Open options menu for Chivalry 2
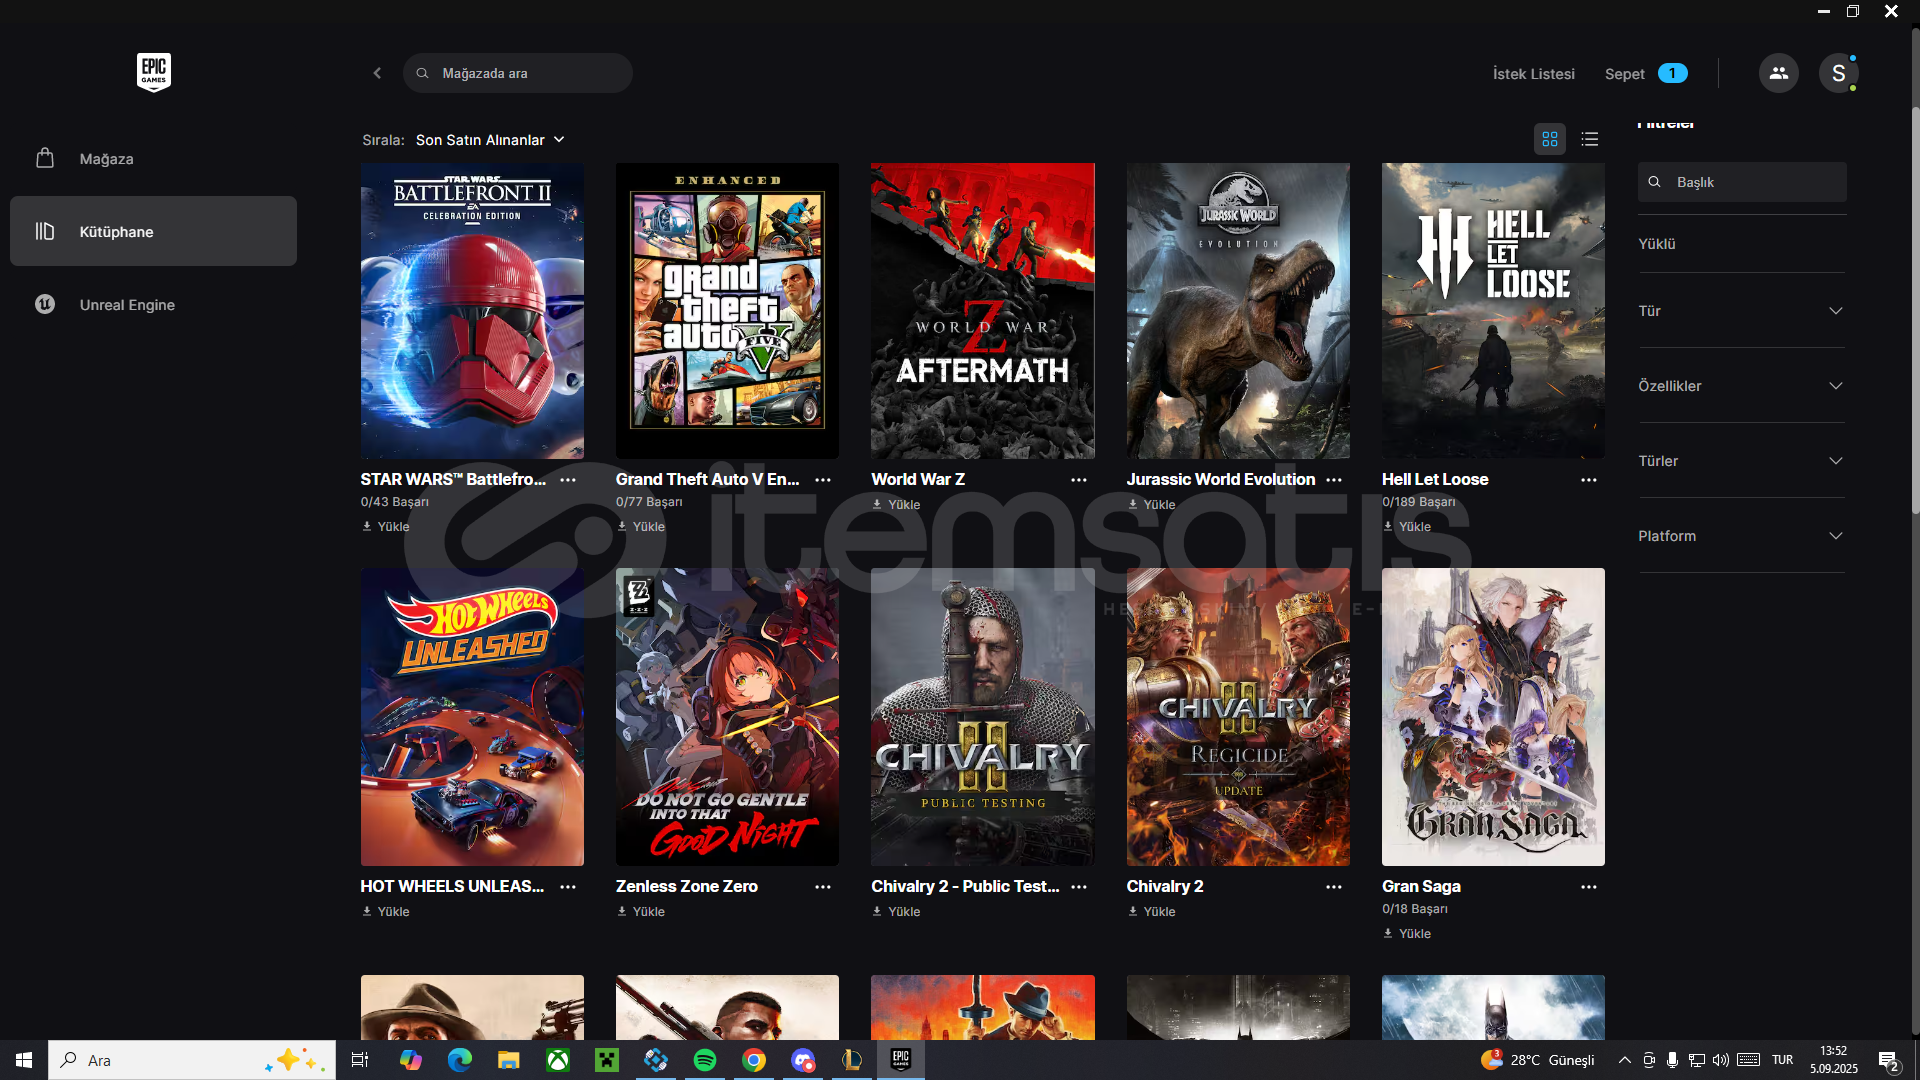Image resolution: width=1920 pixels, height=1080 pixels. pyautogui.click(x=1334, y=887)
